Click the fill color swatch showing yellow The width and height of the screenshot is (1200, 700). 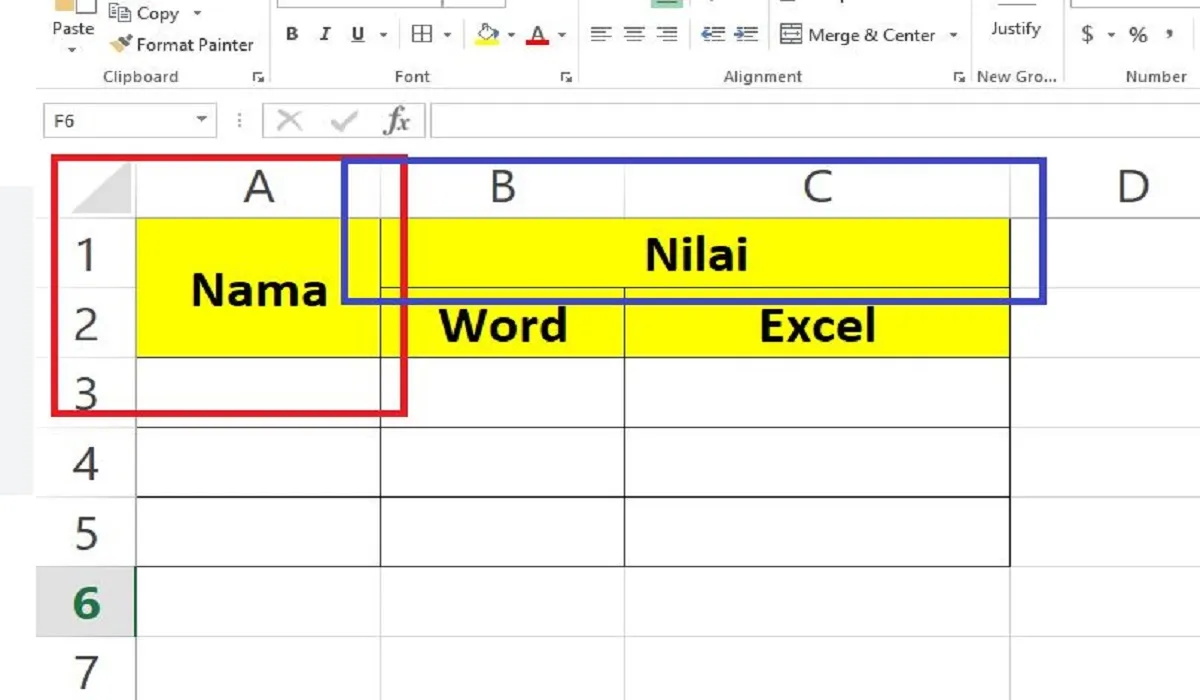coord(488,41)
